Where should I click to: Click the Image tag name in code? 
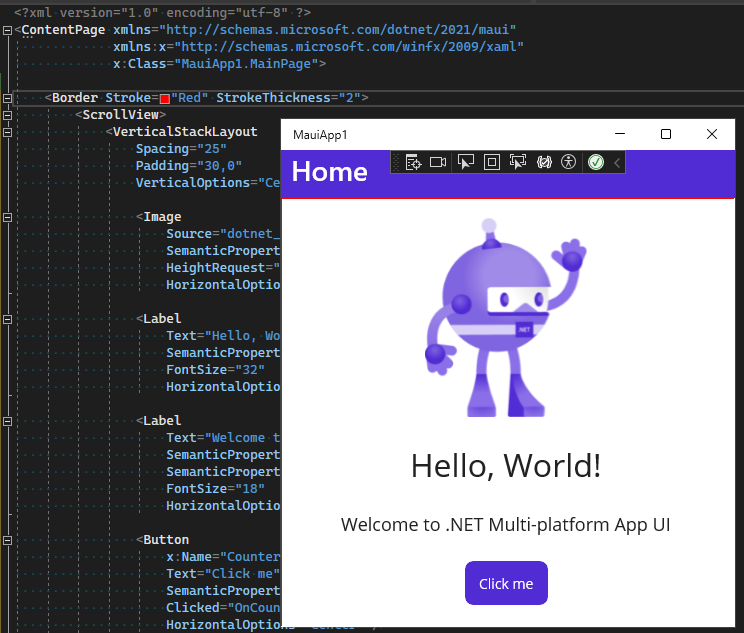162,217
